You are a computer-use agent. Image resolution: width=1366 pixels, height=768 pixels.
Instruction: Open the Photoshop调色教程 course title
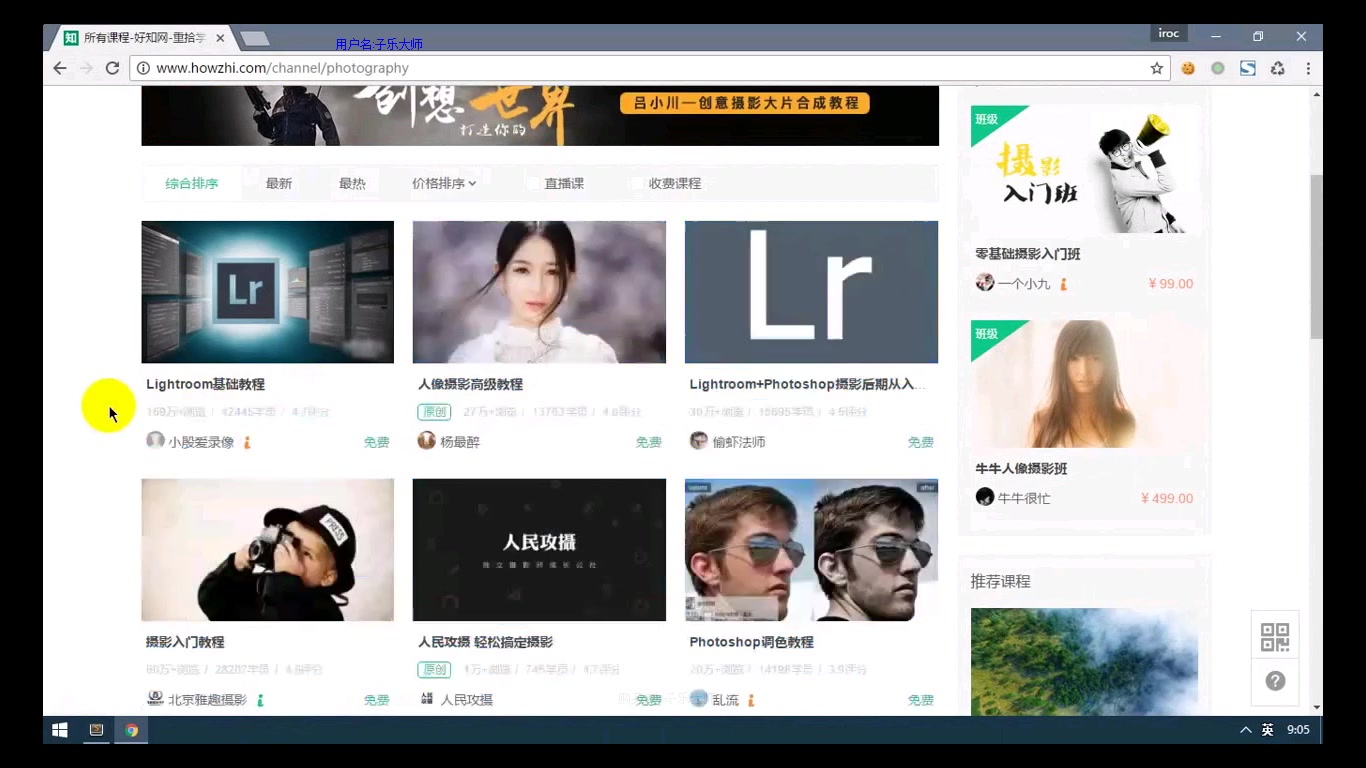(752, 642)
